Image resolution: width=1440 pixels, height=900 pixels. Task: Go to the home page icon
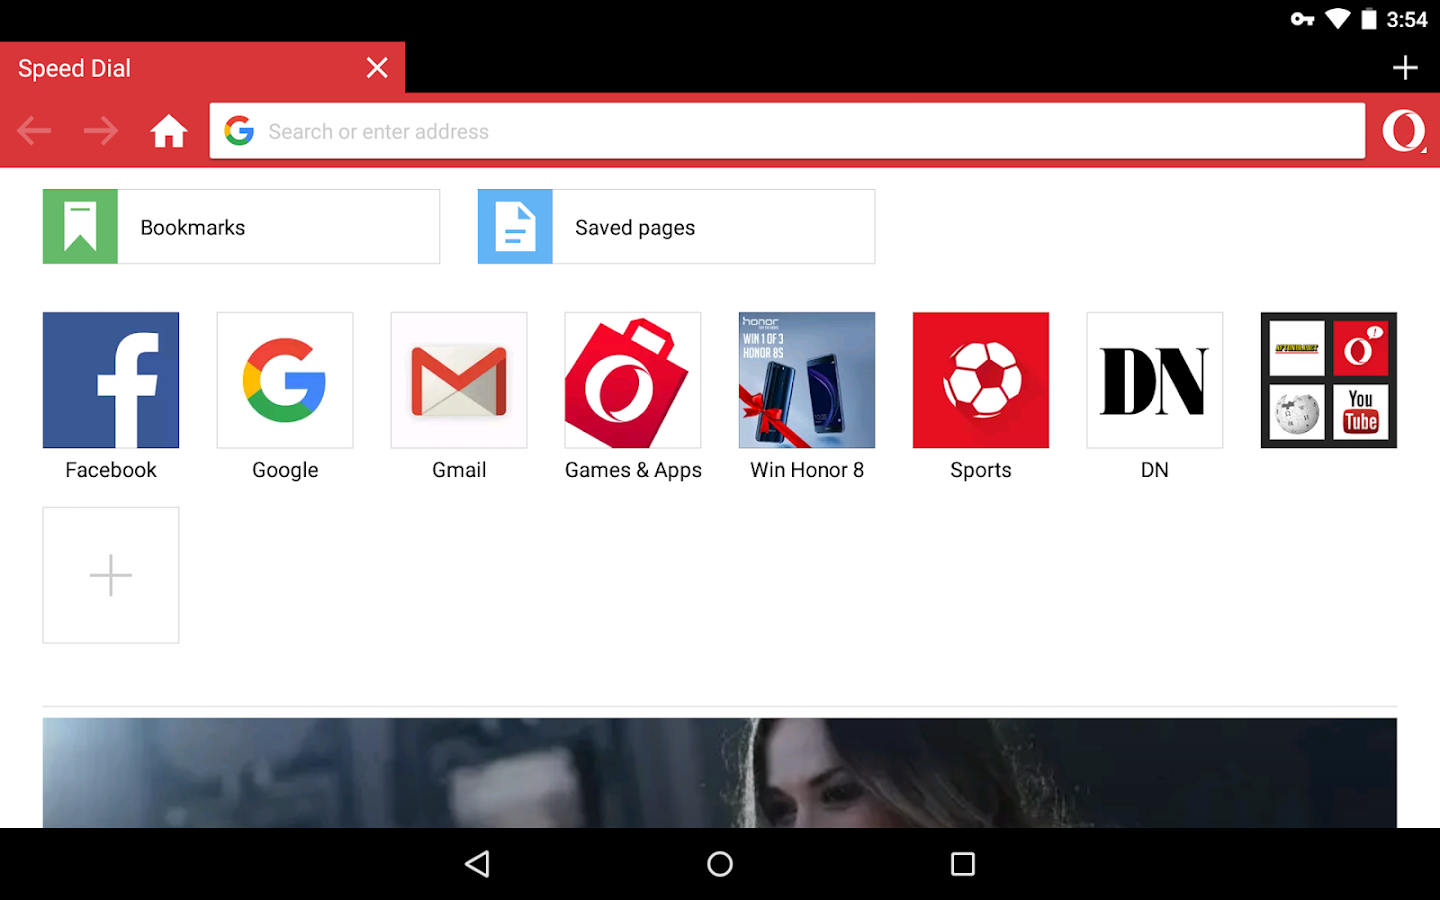pos(169,131)
